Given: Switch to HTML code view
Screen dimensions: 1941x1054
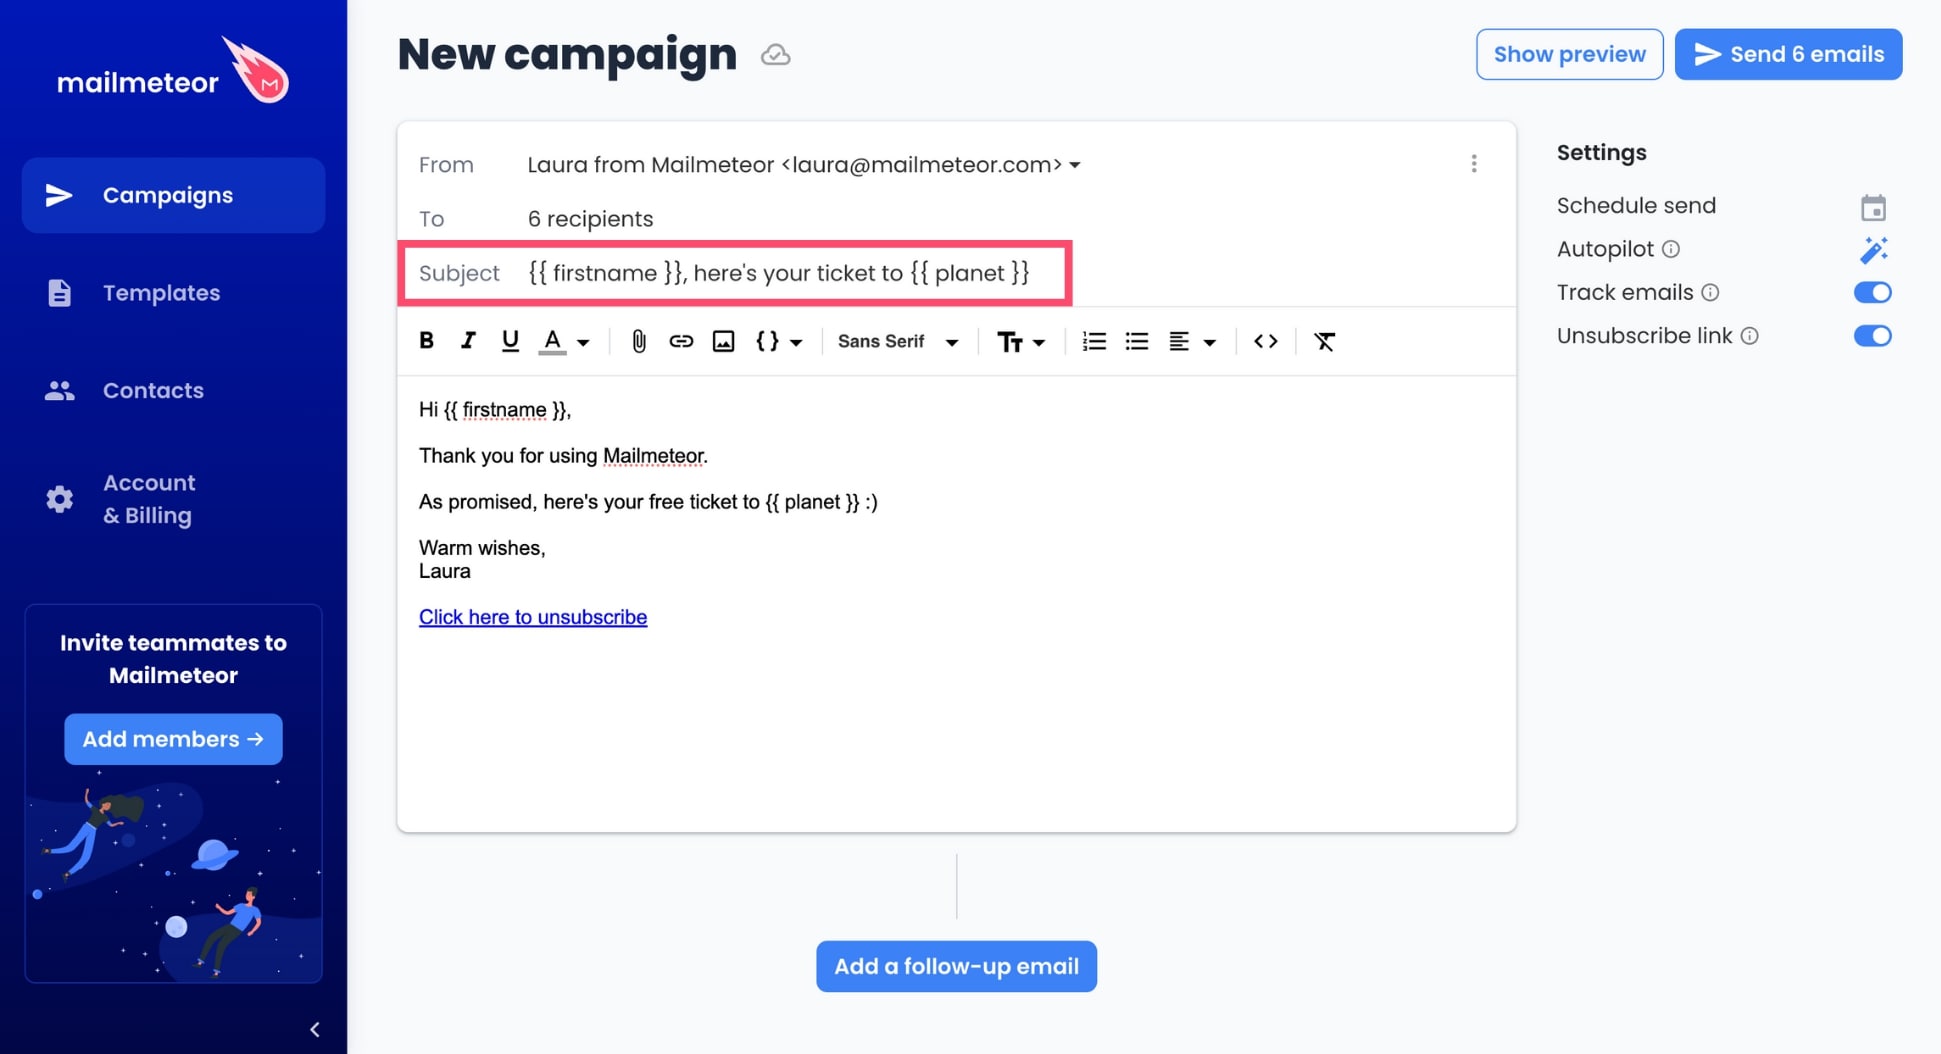Looking at the screenshot, I should click(x=1265, y=341).
